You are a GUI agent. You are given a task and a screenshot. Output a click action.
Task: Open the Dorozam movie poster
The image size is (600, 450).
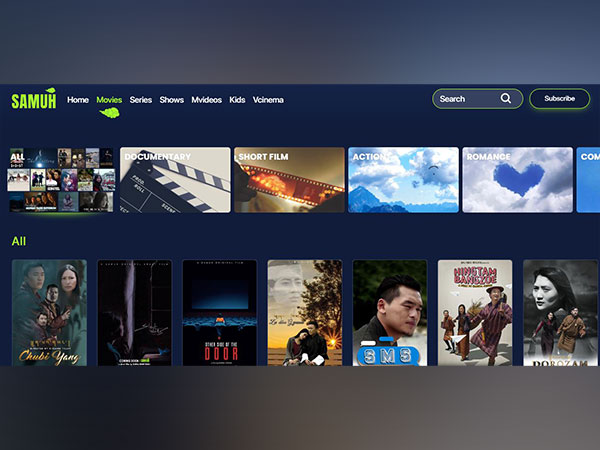pos(560,313)
